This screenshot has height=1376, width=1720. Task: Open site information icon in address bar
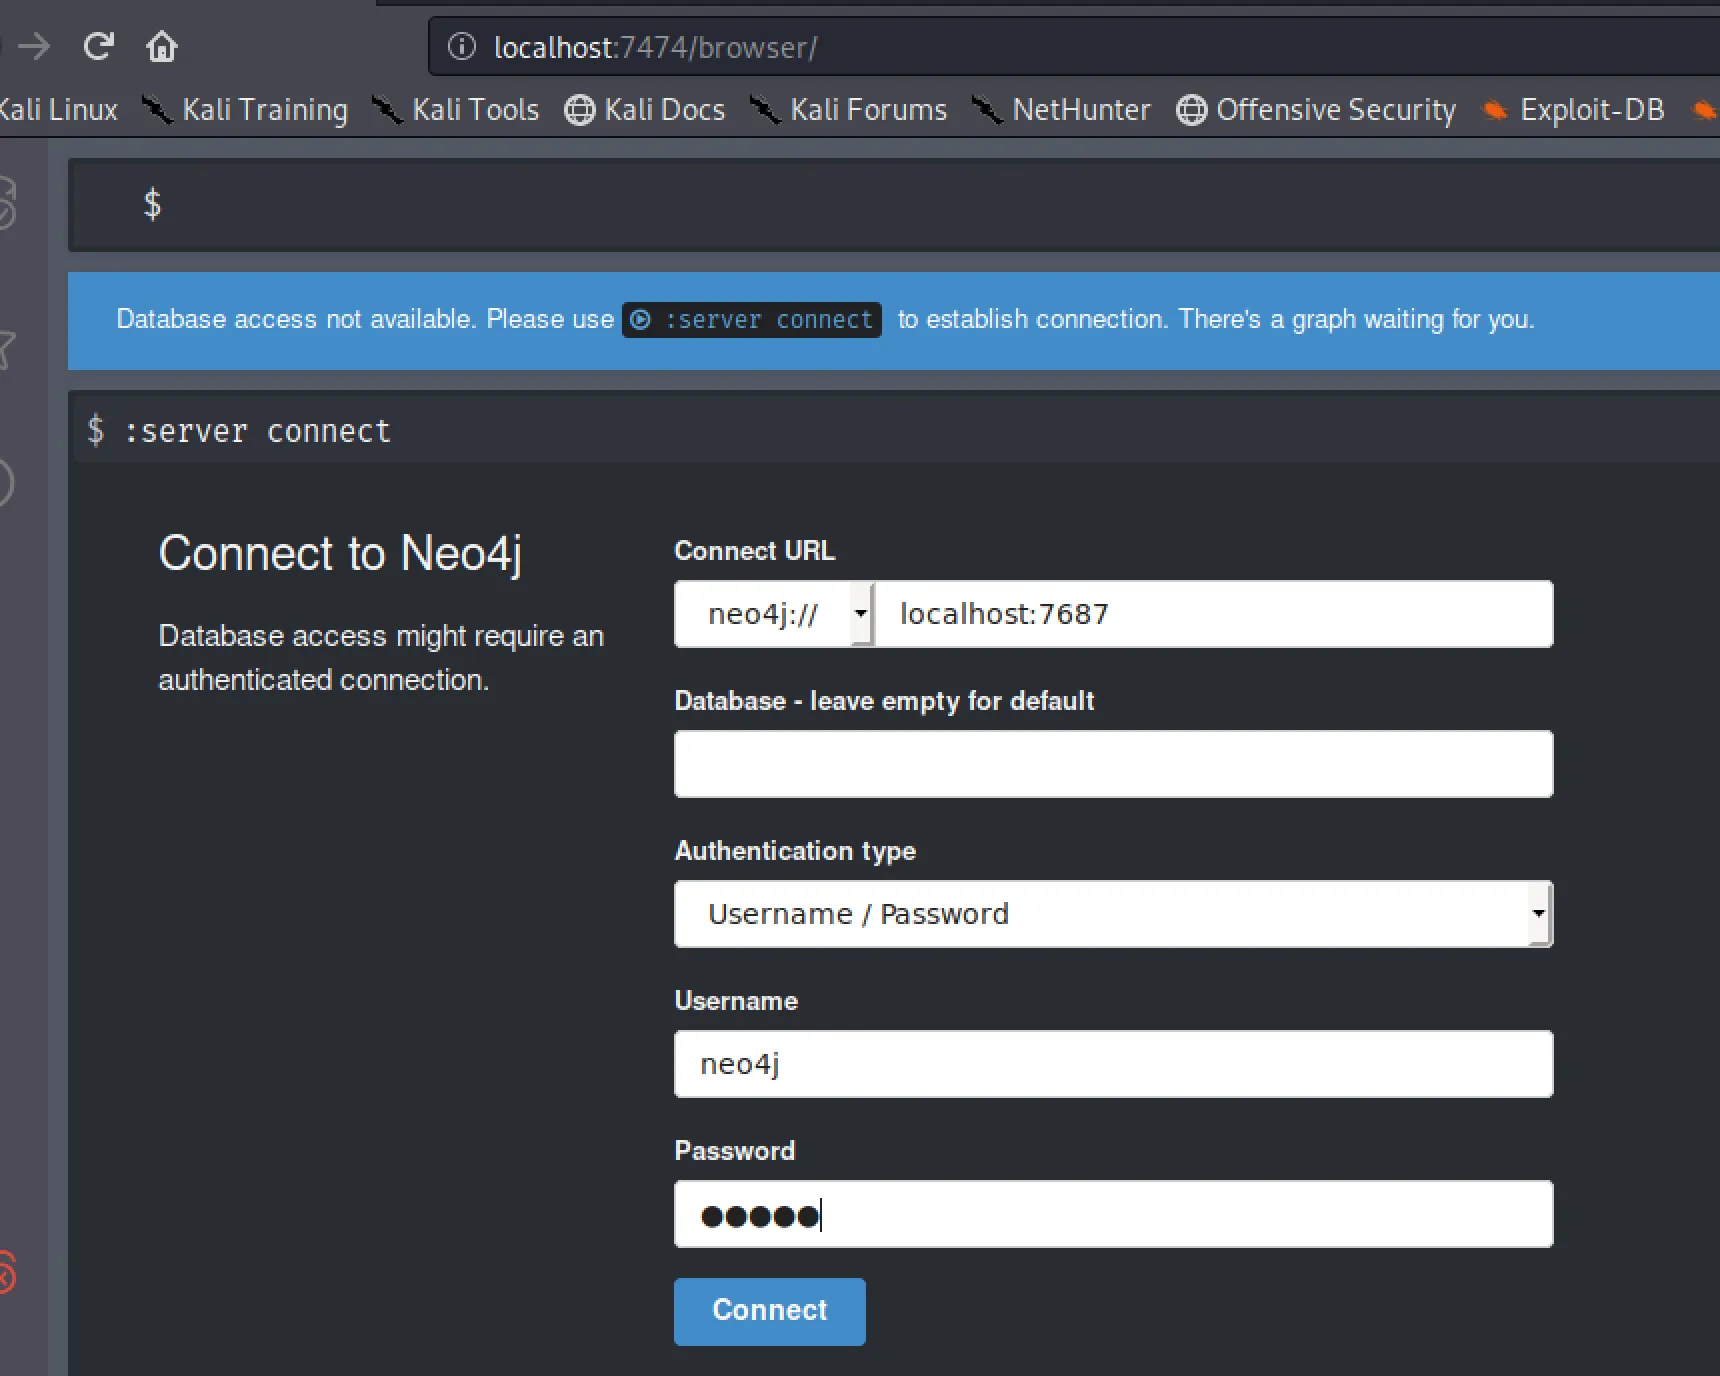pyautogui.click(x=461, y=47)
